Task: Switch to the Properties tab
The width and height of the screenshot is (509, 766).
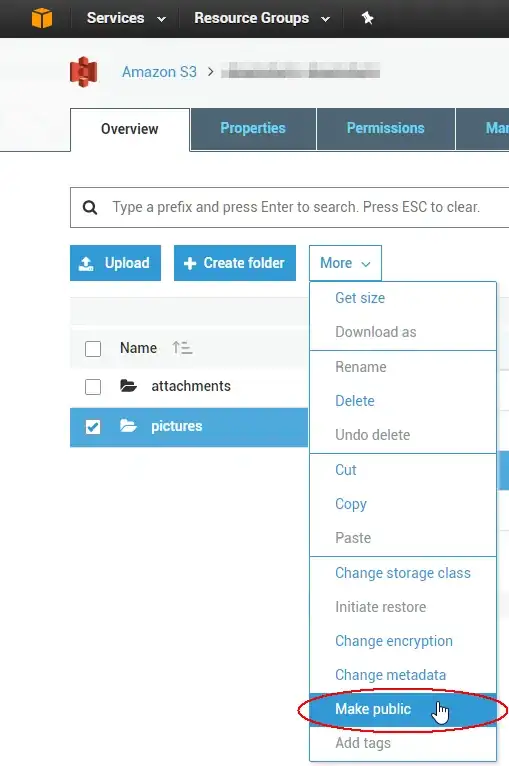Action: [x=253, y=128]
